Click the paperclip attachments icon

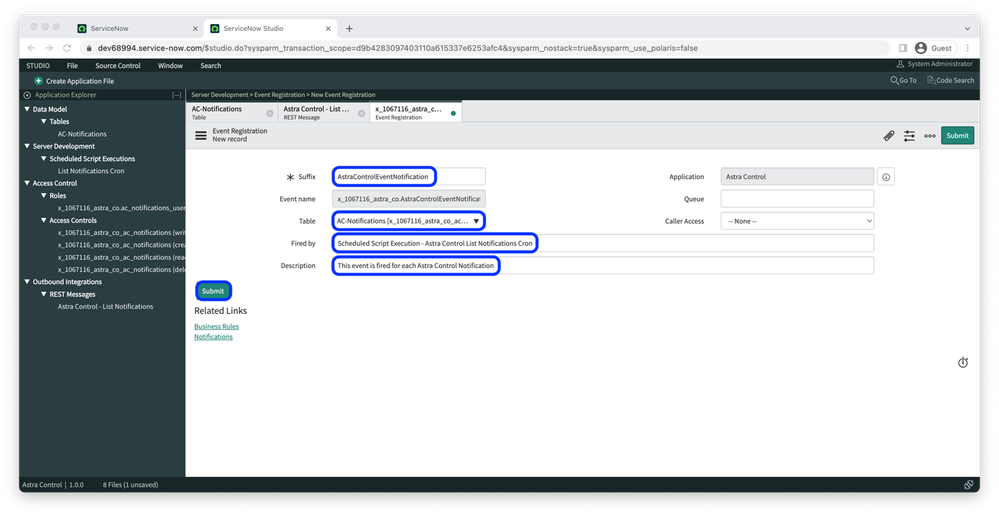(889, 136)
